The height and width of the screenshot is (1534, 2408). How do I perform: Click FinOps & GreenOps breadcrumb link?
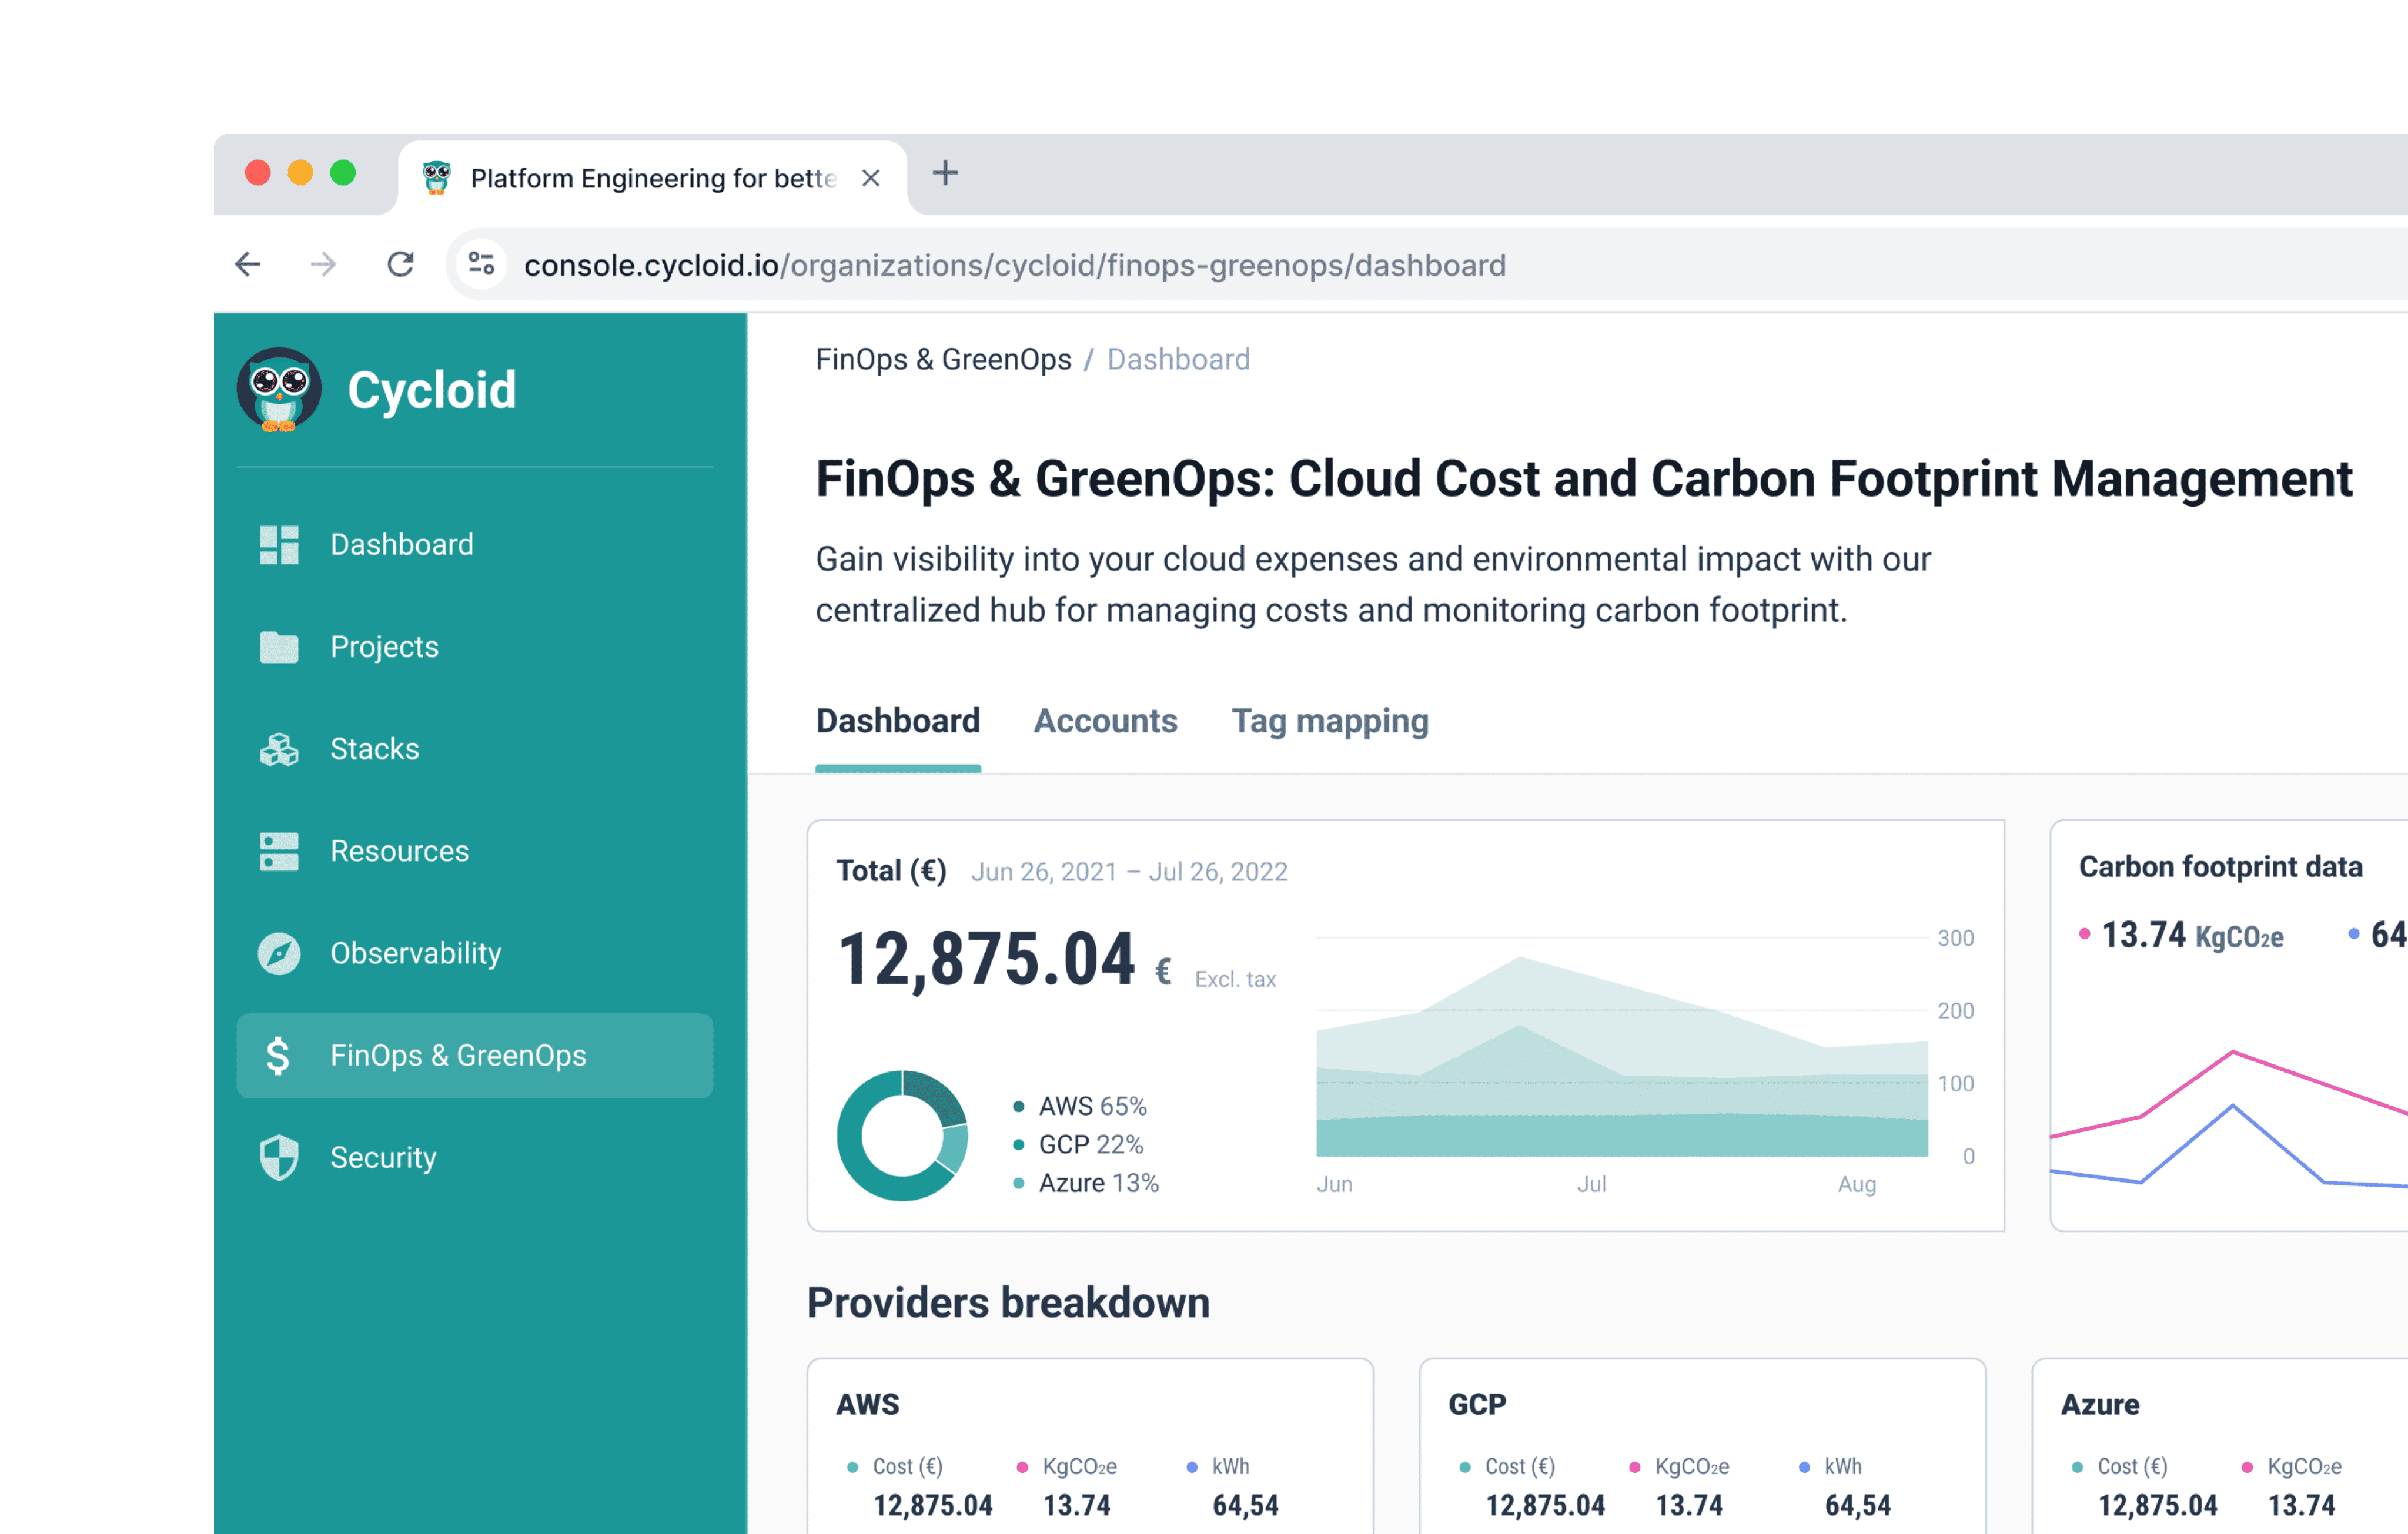(x=943, y=359)
